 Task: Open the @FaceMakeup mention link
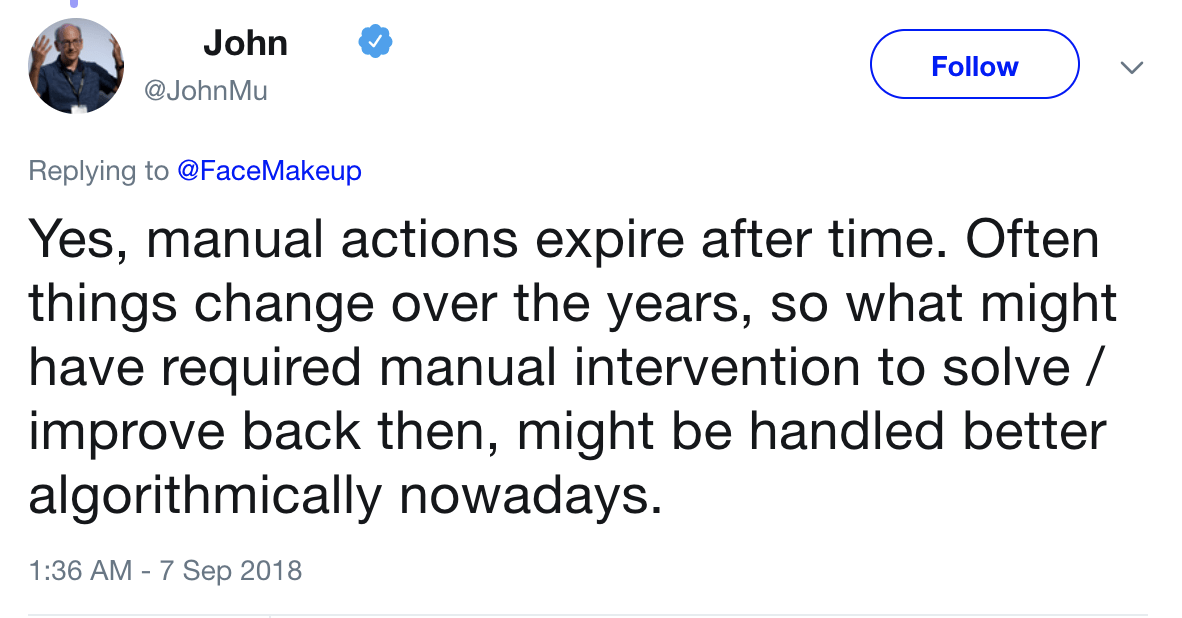tap(269, 170)
